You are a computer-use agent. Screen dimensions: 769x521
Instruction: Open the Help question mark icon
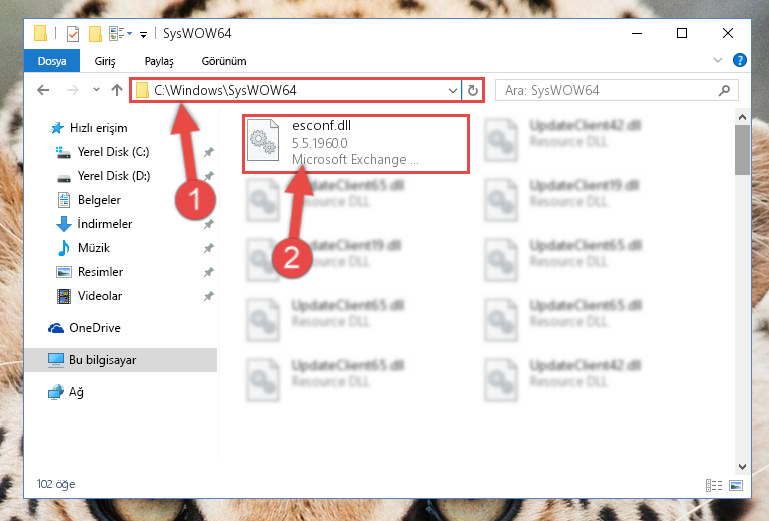tap(740, 60)
